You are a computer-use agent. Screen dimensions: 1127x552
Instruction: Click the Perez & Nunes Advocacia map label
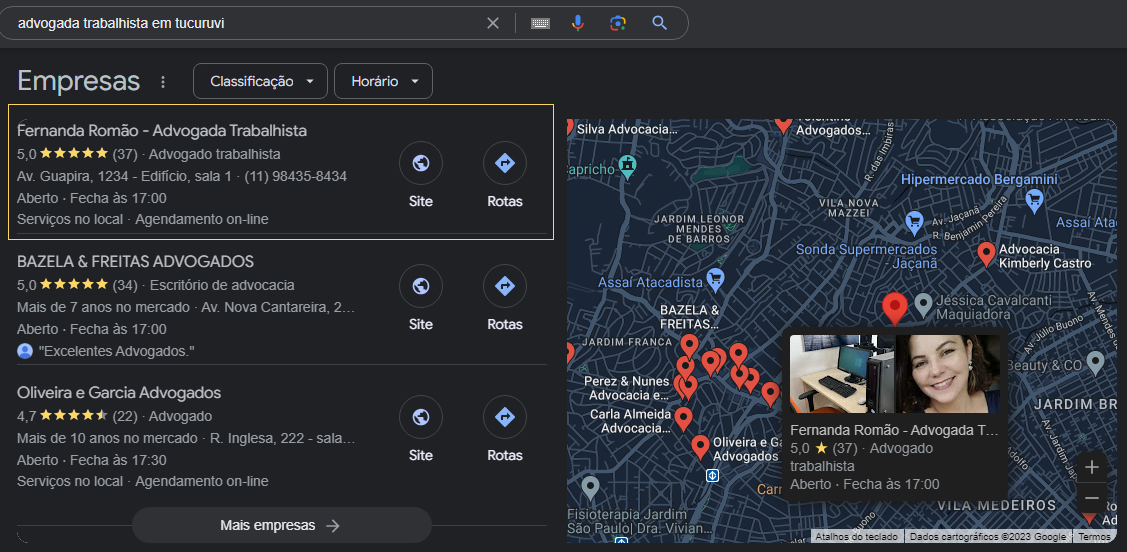[x=626, y=388]
